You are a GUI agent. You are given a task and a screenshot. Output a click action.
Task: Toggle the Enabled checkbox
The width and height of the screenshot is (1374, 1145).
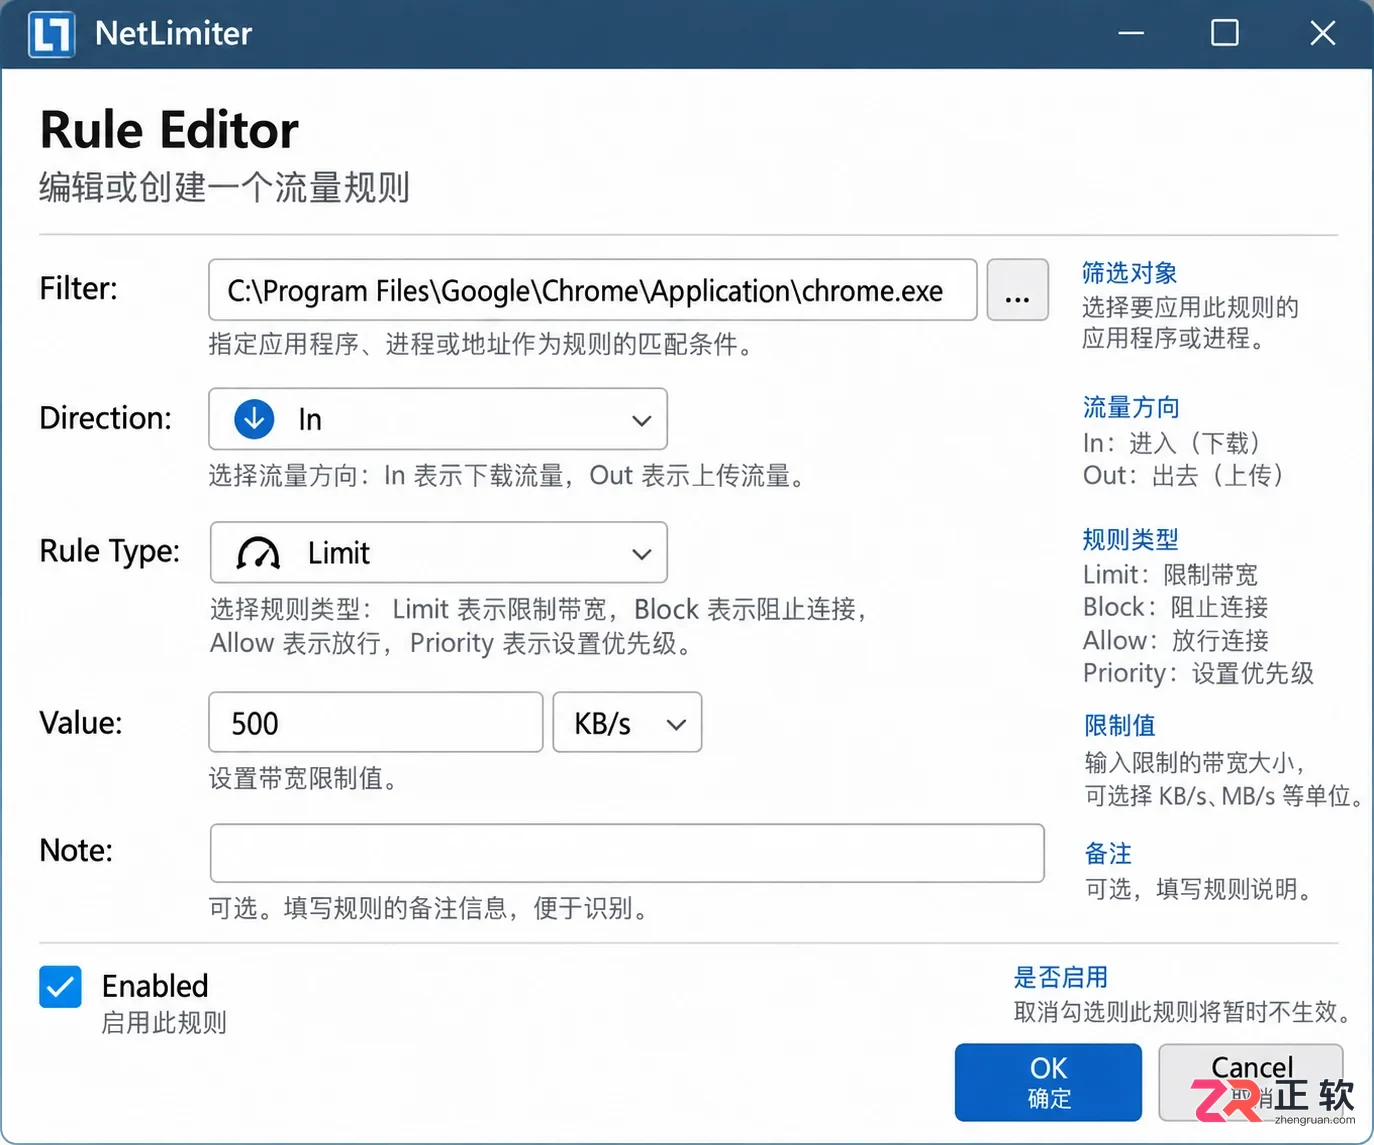tap(60, 987)
